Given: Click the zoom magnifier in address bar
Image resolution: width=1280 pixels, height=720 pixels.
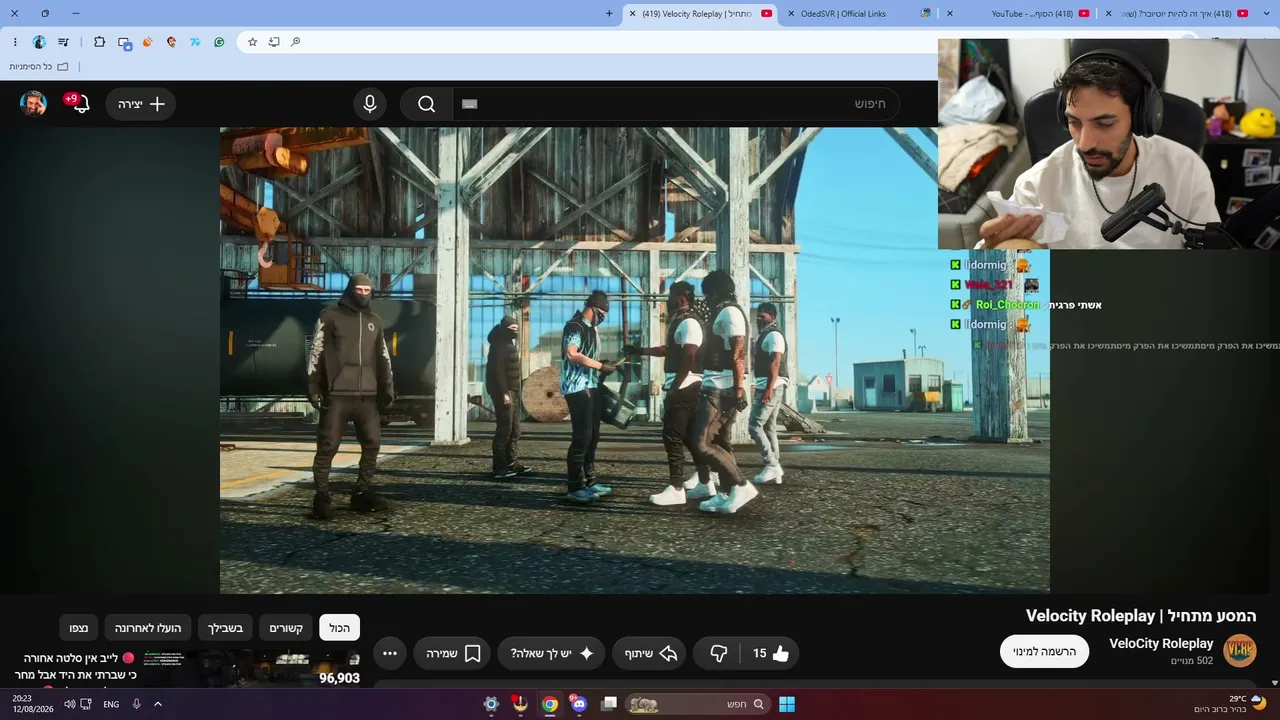Looking at the screenshot, I should click(295, 42).
